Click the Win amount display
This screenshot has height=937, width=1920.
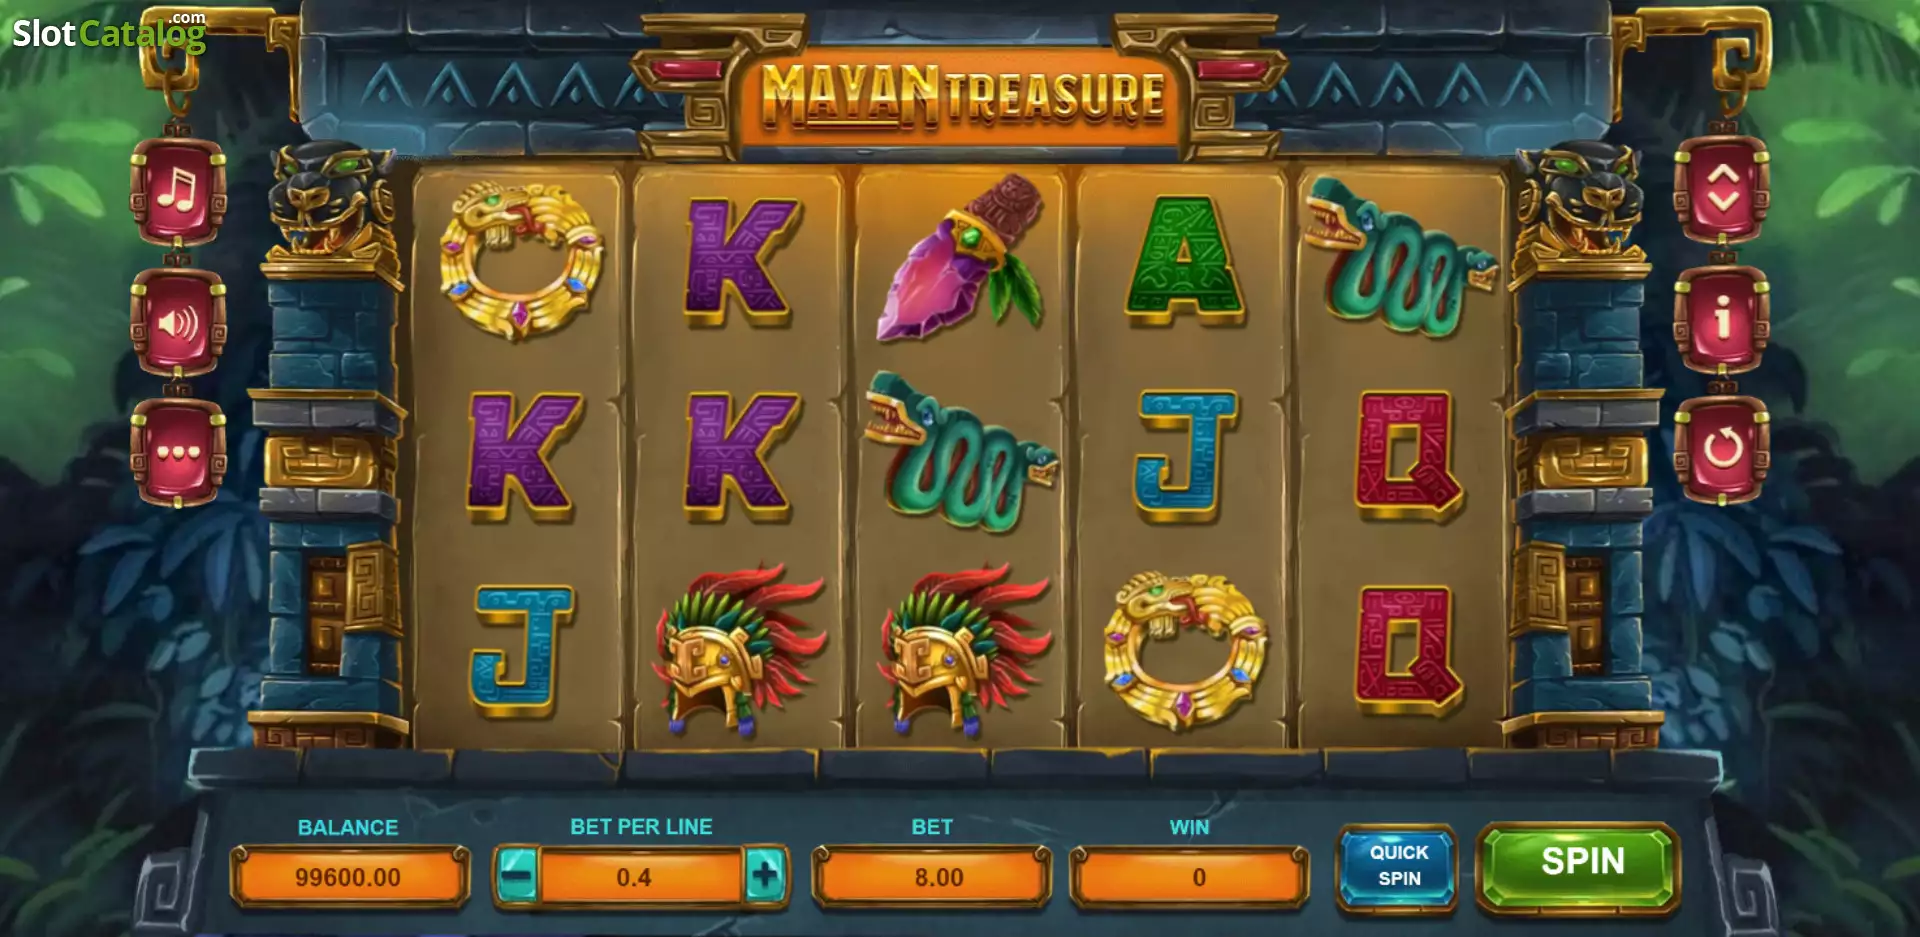[1189, 877]
